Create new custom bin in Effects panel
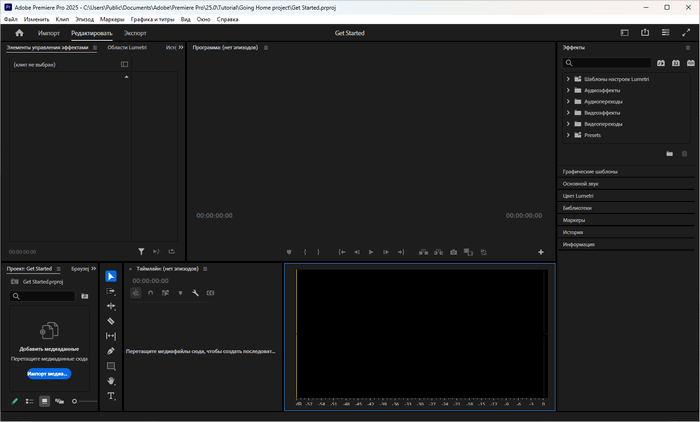700x422 pixels. (x=670, y=154)
